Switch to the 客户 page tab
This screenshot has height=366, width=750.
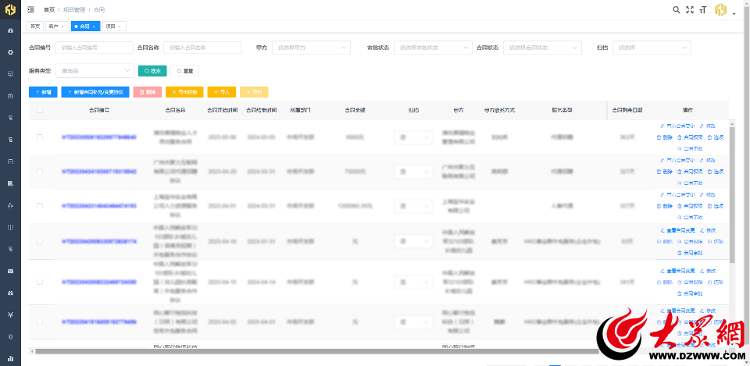pyautogui.click(x=57, y=26)
